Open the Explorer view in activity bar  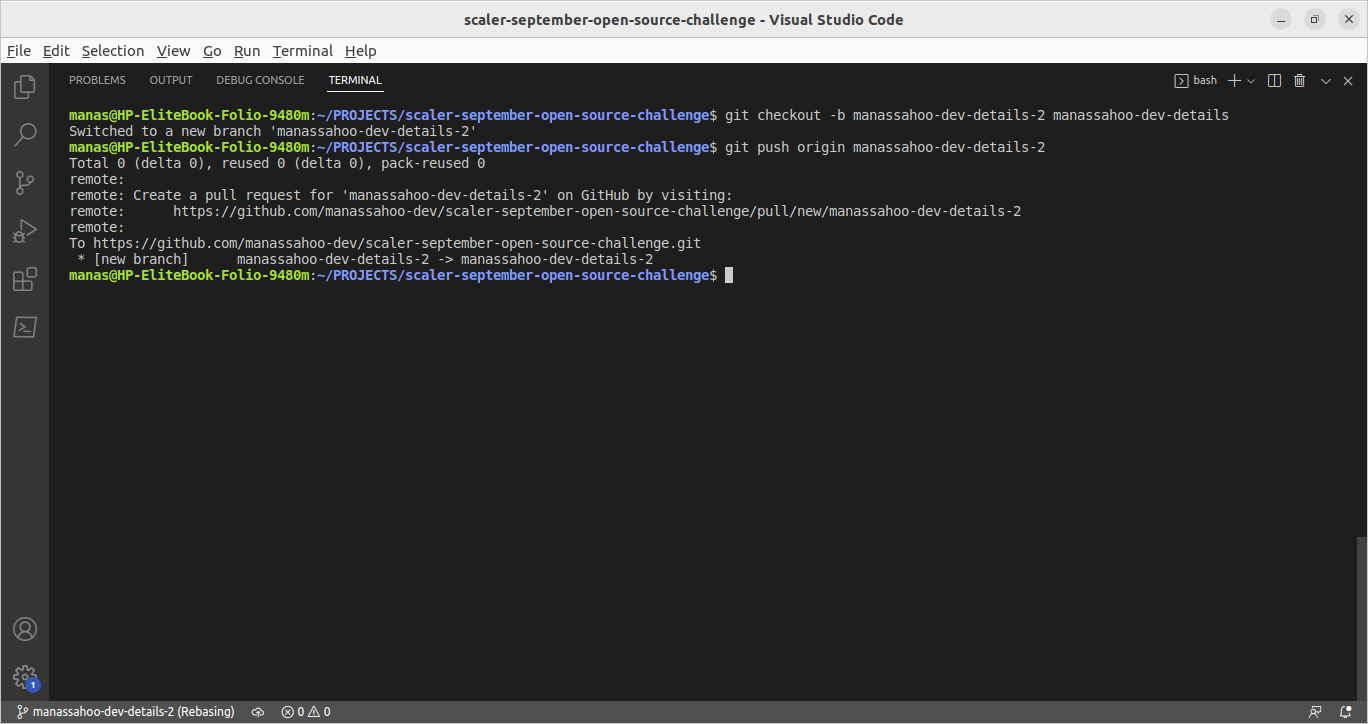[x=25, y=87]
